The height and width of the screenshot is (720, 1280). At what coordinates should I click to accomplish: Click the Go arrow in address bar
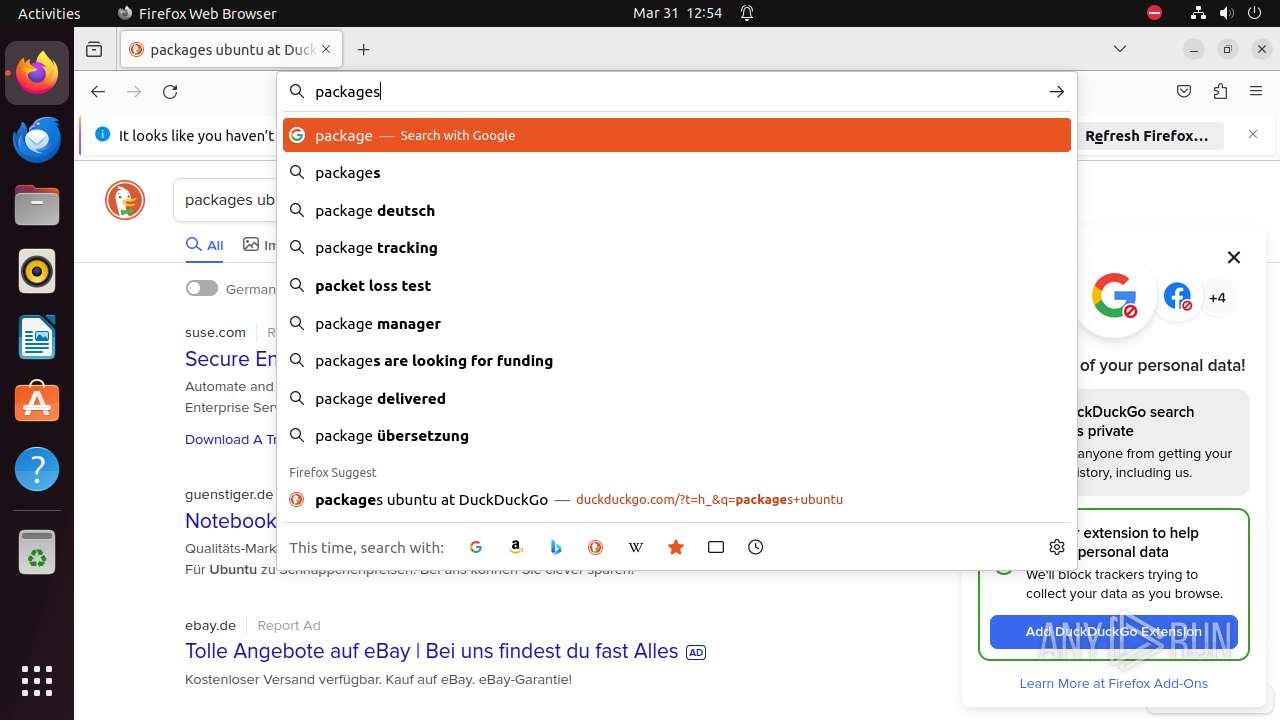1057,91
